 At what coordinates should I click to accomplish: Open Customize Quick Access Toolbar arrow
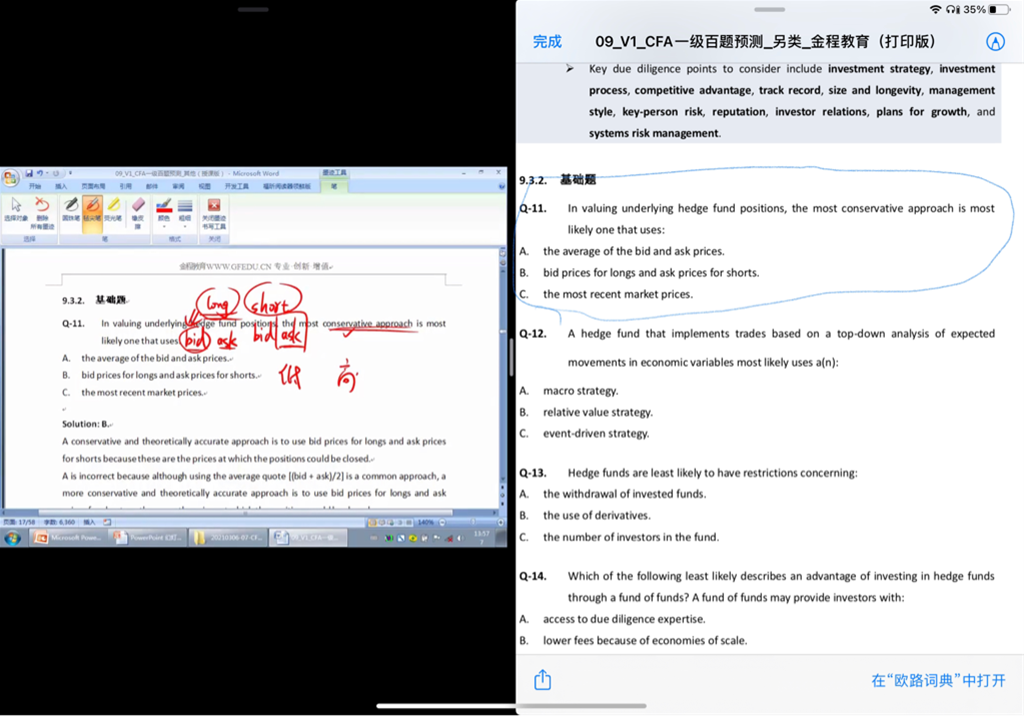(71, 173)
